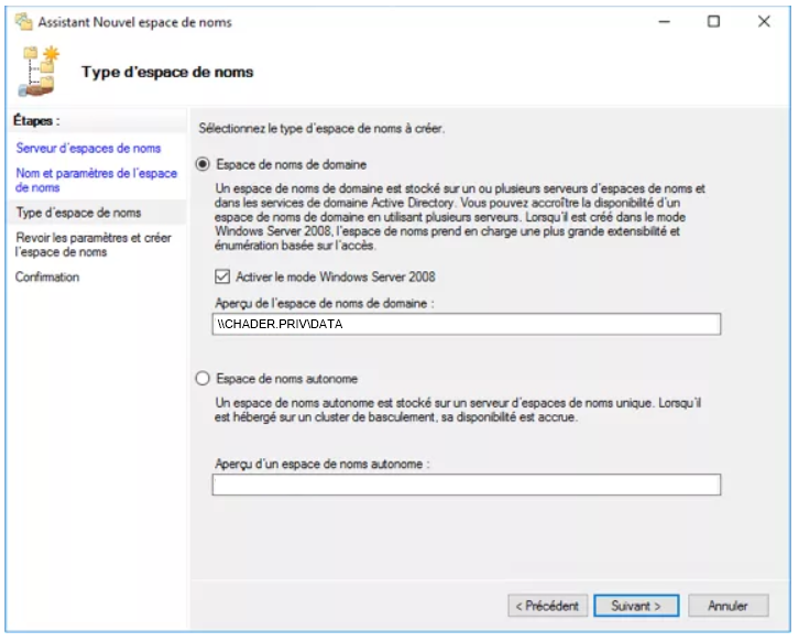
Task: Open Serveur d'espaces de noms step
Action: [88, 148]
